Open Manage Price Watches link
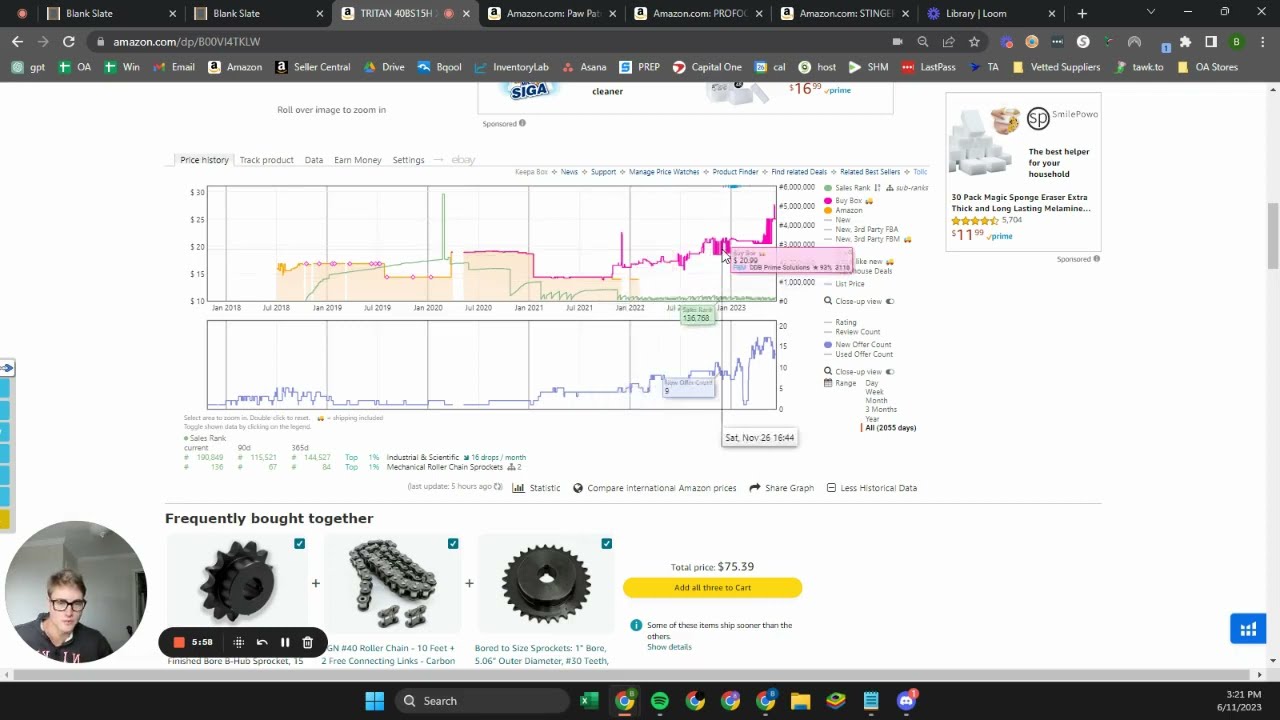 coord(664,172)
